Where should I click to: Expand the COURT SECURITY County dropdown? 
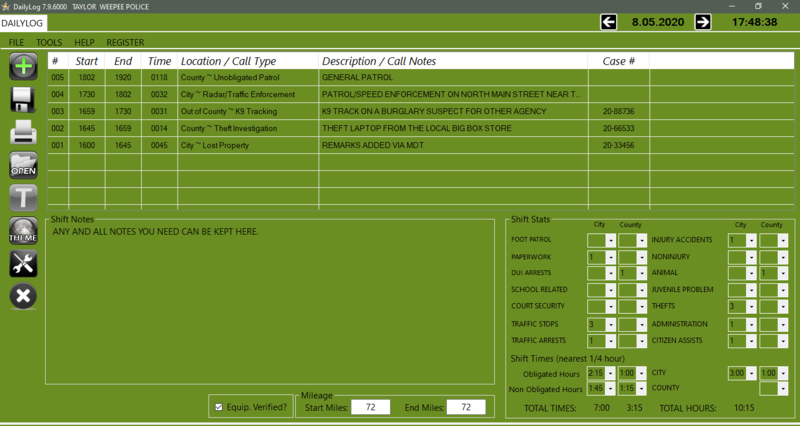(x=642, y=307)
